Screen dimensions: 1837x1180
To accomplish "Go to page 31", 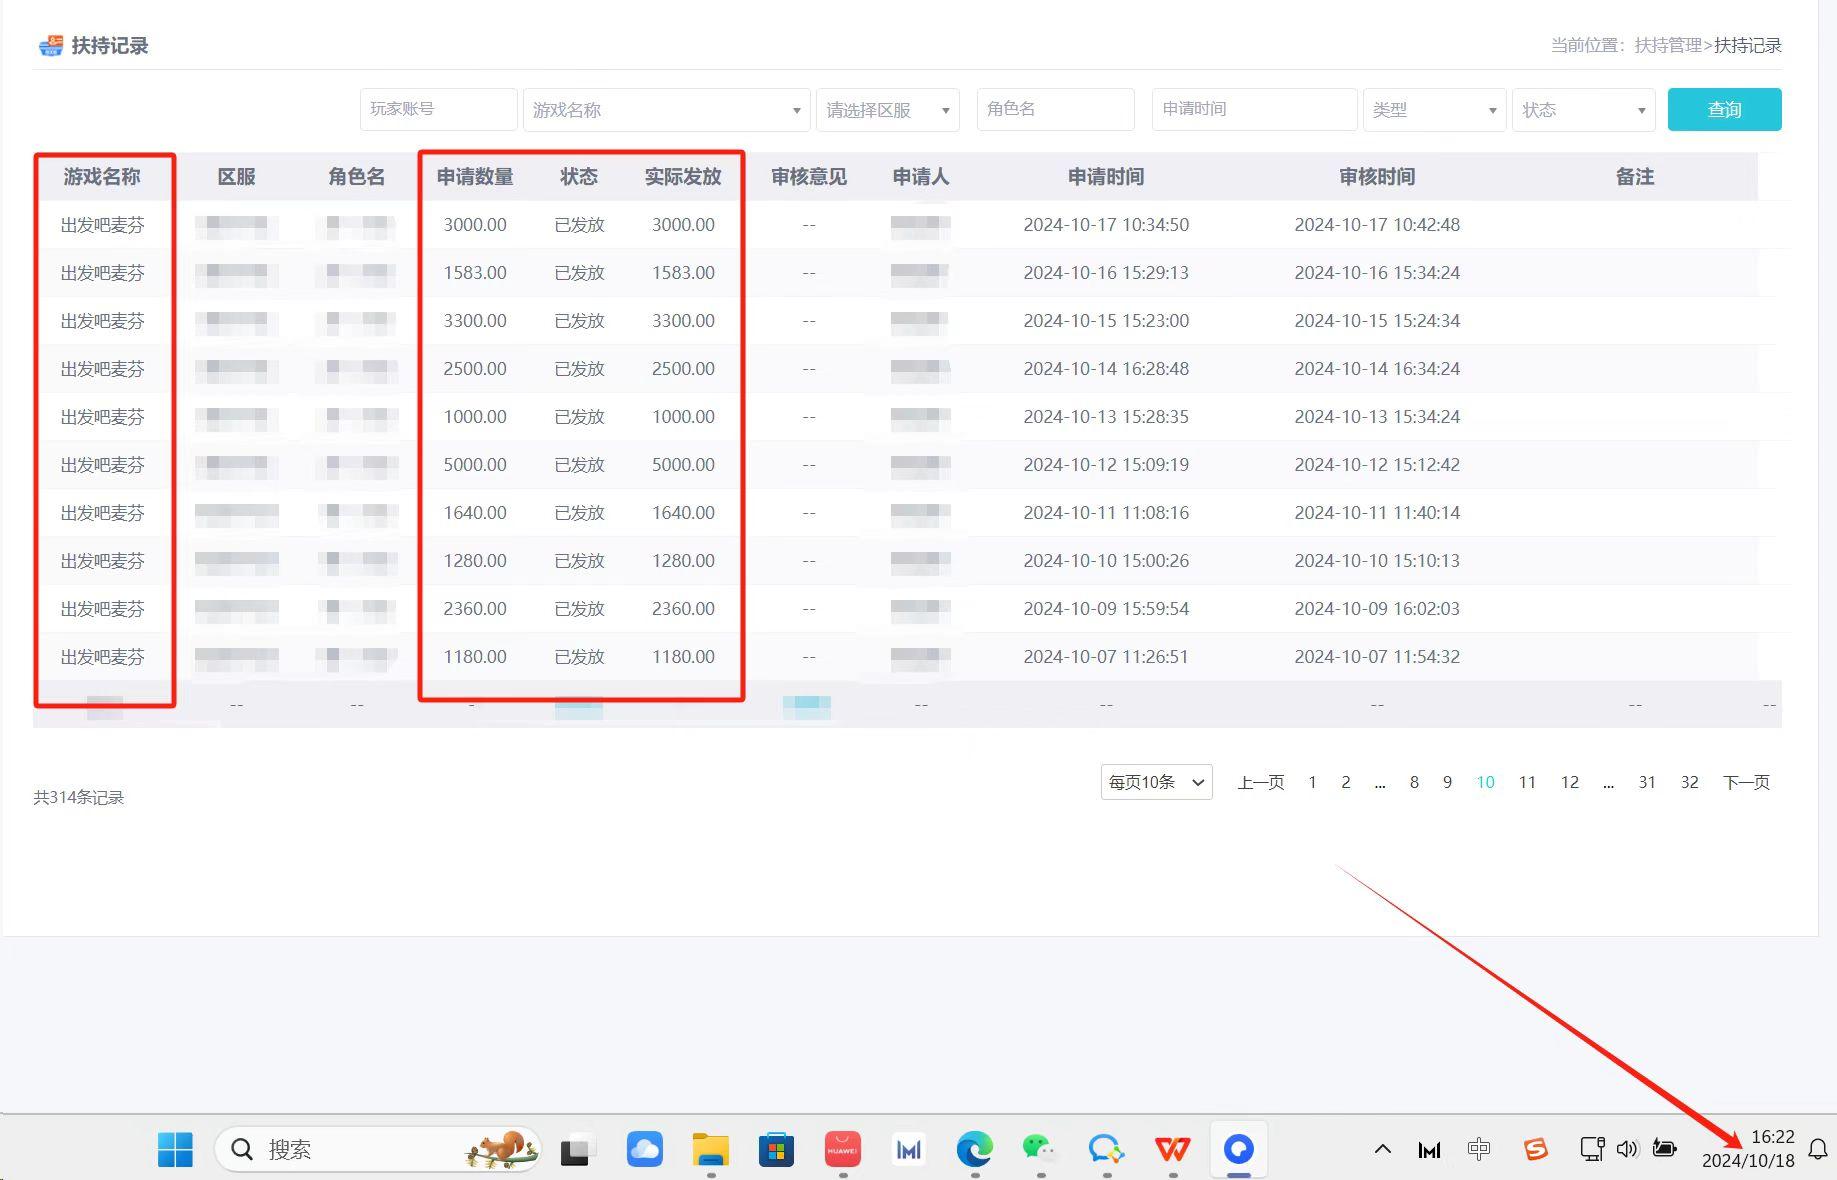I will tap(1647, 782).
